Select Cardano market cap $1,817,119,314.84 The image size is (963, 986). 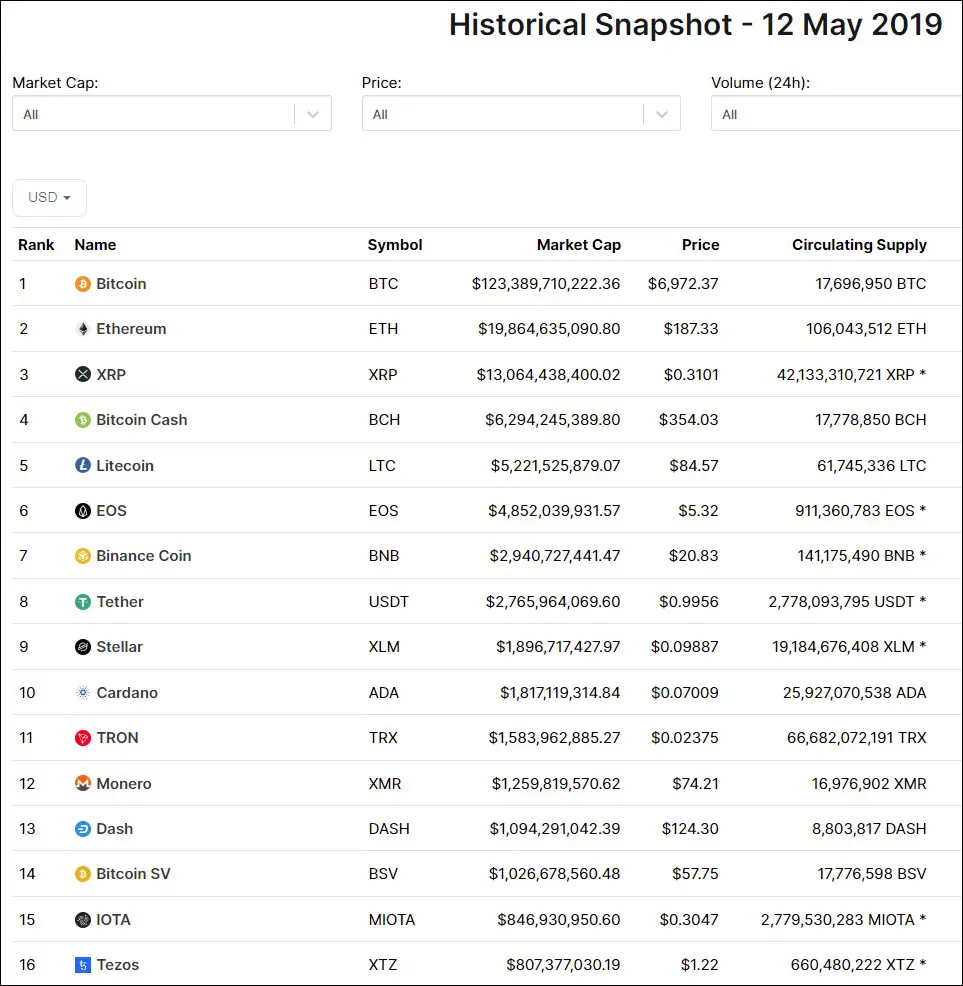point(560,692)
